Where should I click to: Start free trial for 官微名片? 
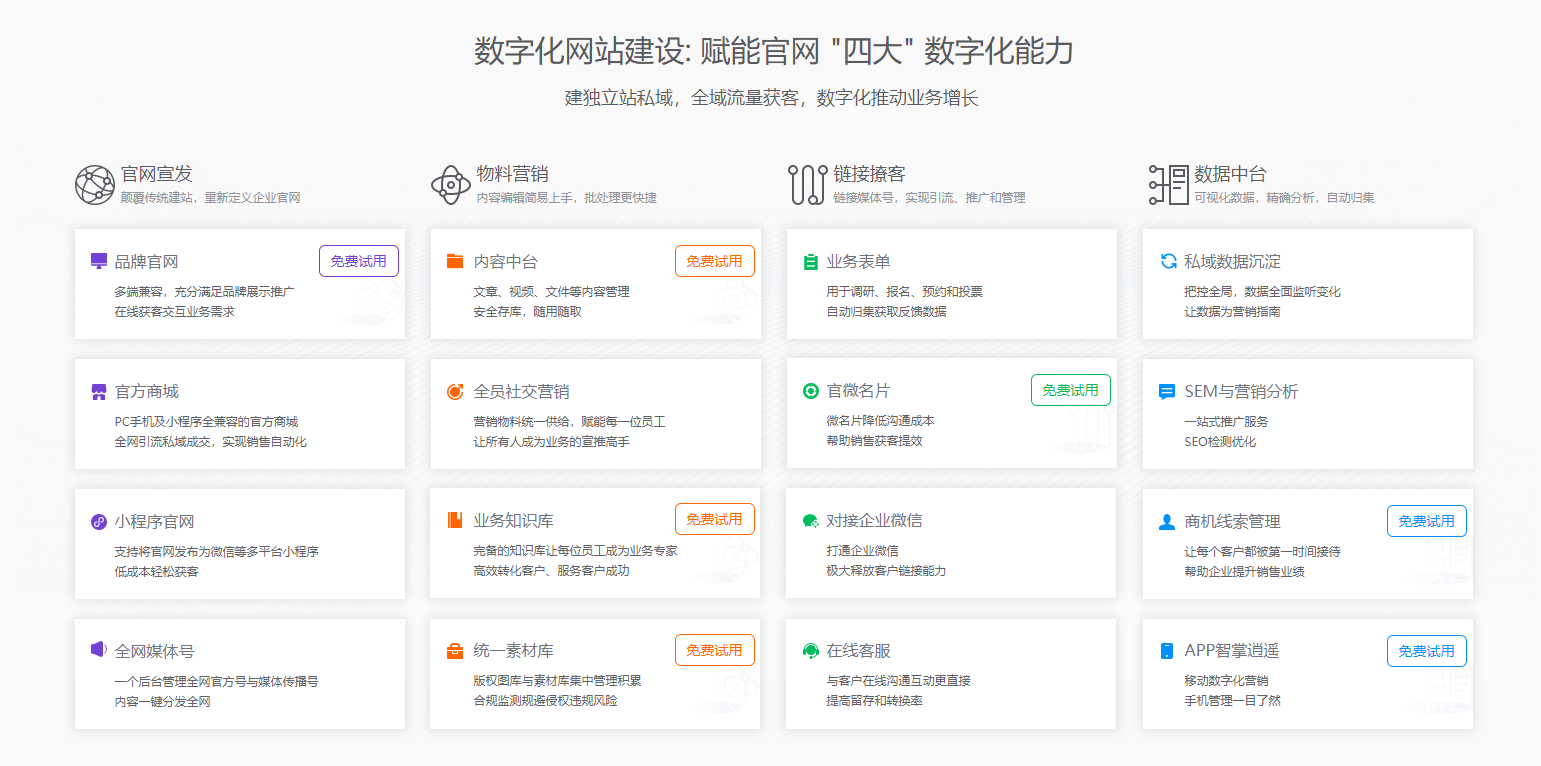tap(1070, 390)
